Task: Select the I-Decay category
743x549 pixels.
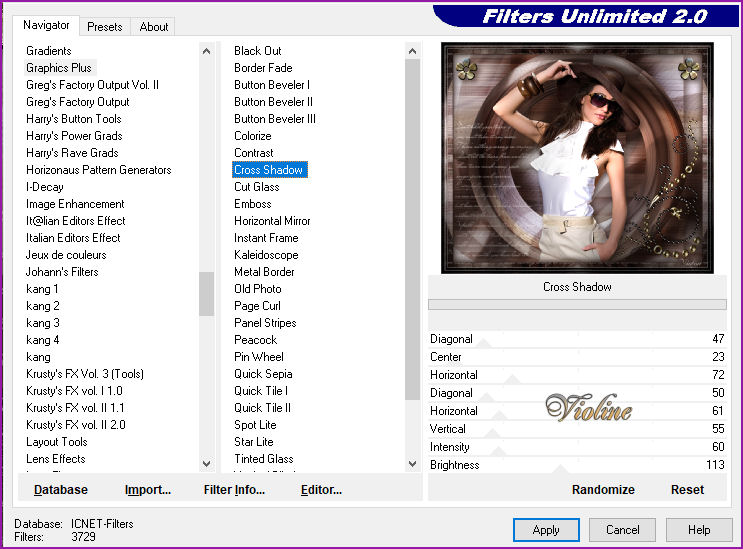Action: [x=45, y=187]
